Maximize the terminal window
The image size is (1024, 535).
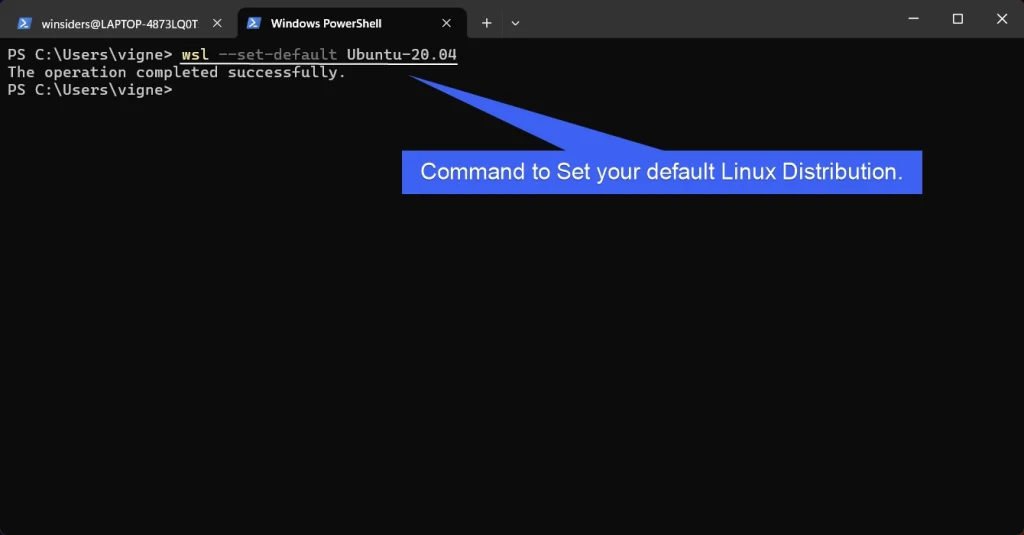957,19
